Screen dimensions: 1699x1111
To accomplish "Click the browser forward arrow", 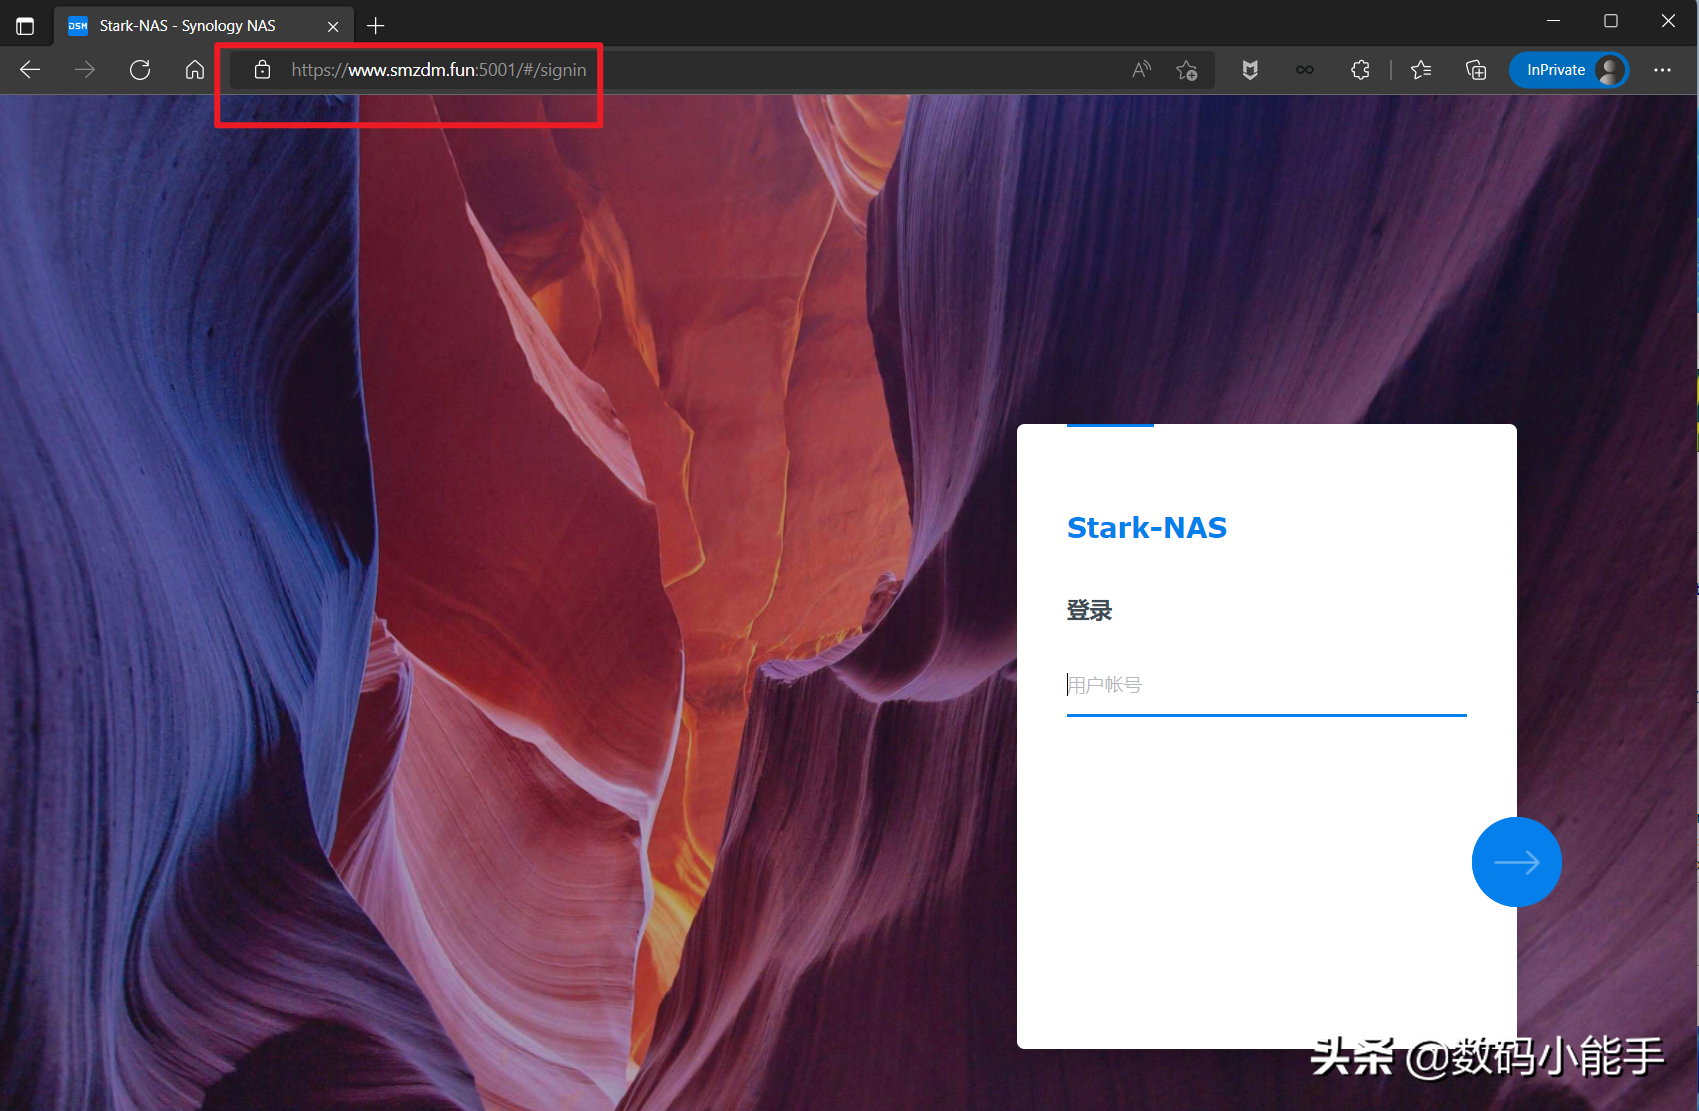I will pos(85,70).
